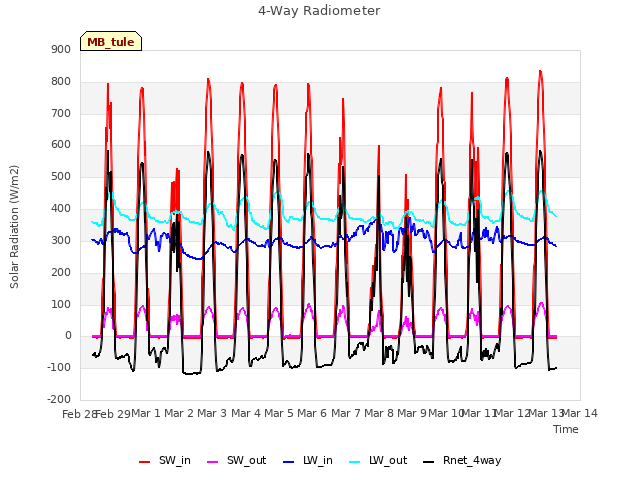Viewport: 640px width, 480px height.
Task: Click the Mar 3 x-axis label
Action: [x=212, y=413]
